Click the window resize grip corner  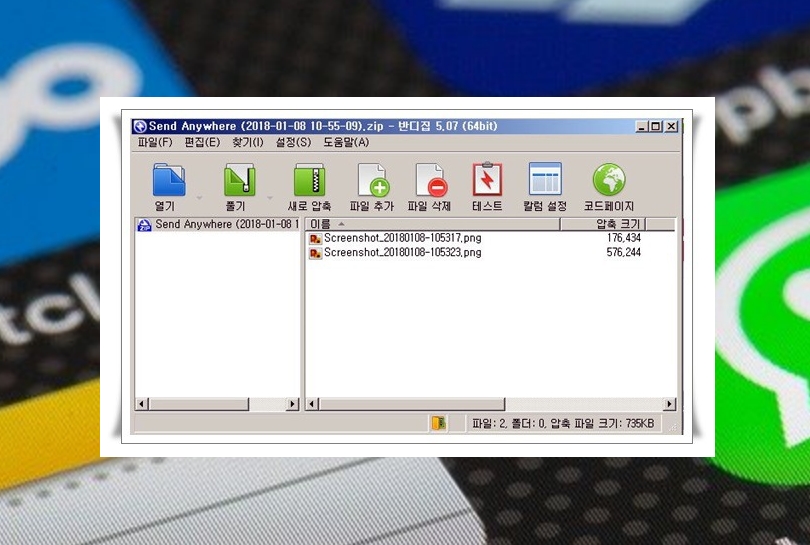(x=673, y=427)
